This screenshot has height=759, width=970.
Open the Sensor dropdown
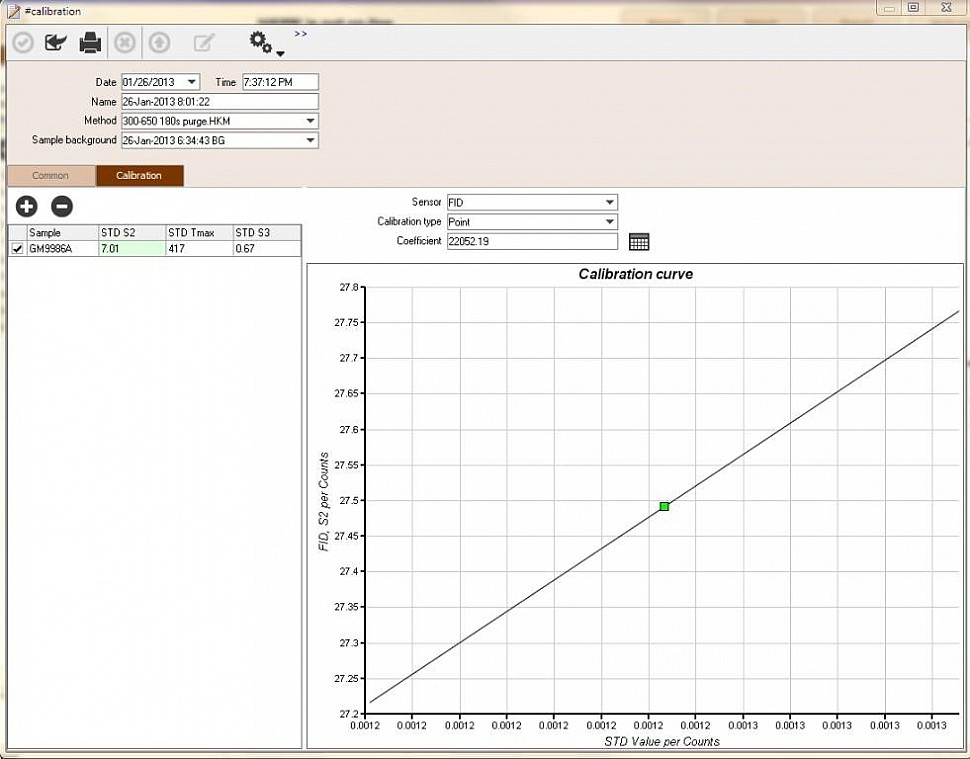click(609, 202)
